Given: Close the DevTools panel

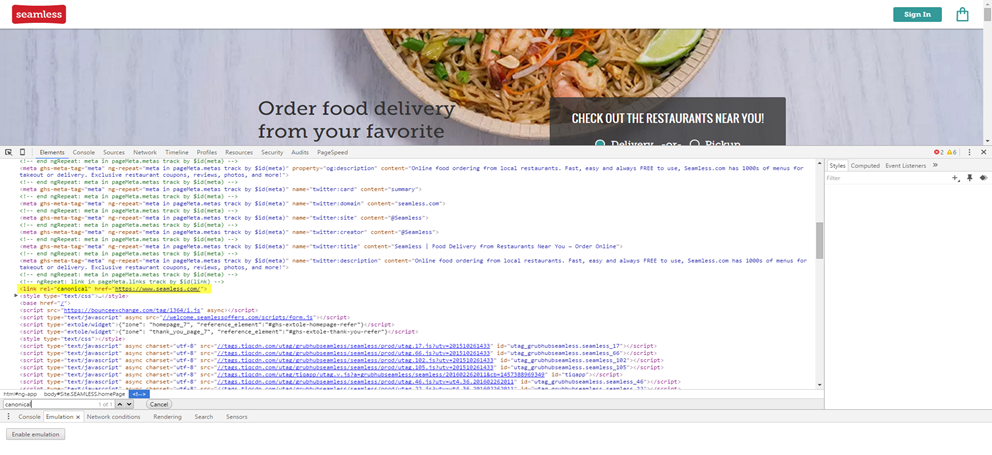Looking at the screenshot, I should pos(983,153).
